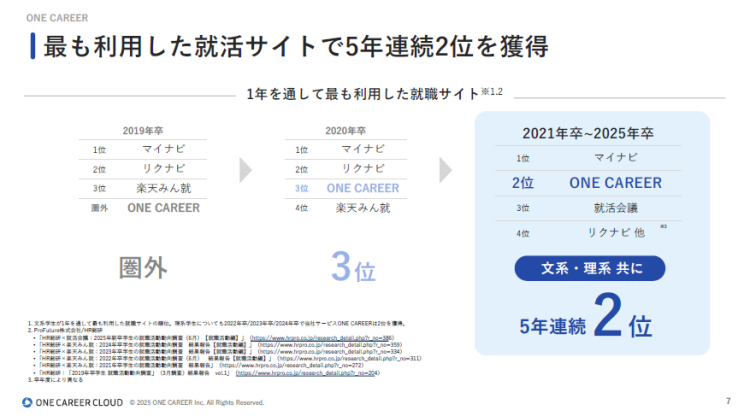Click ONE CAREER in the 圏外 row
This screenshot has width=750, height=416.
pyautogui.click(x=164, y=208)
